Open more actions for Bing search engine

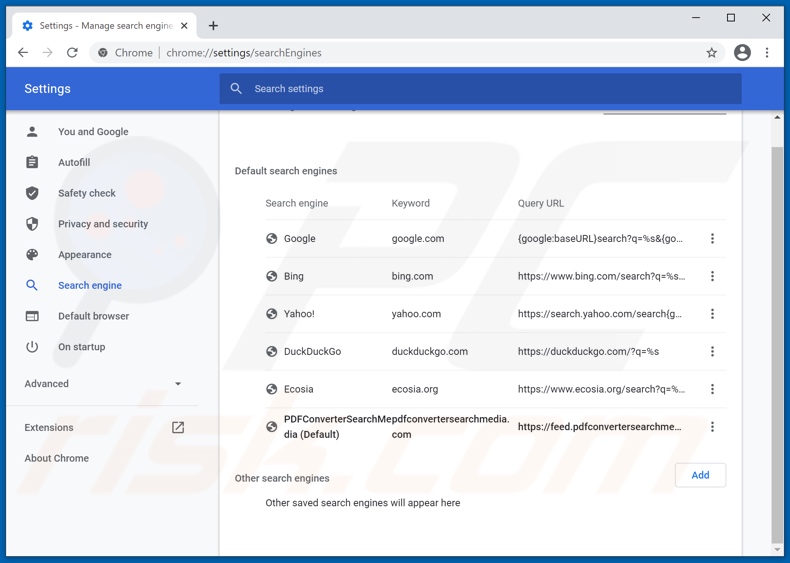(x=712, y=276)
